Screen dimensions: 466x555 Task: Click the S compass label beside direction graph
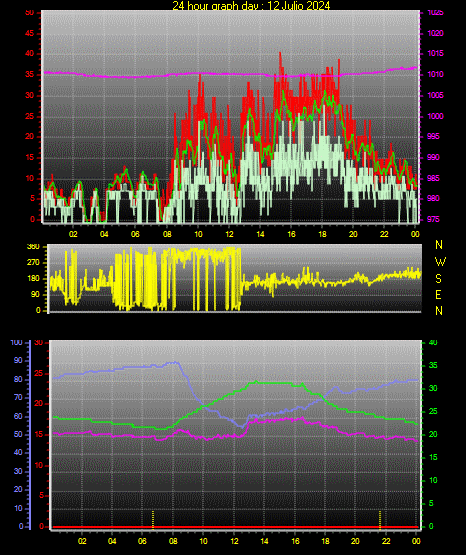coord(438,279)
